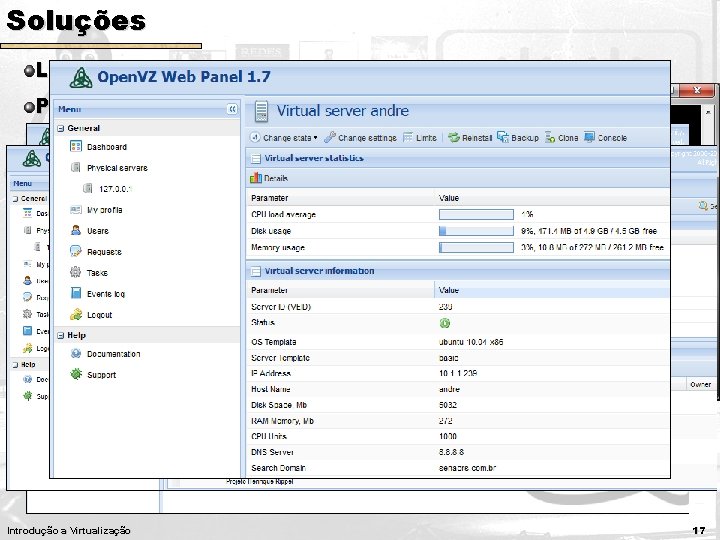This screenshot has height=540, width=720.
Task: Click the Logout key icon
Action: click(x=76, y=315)
